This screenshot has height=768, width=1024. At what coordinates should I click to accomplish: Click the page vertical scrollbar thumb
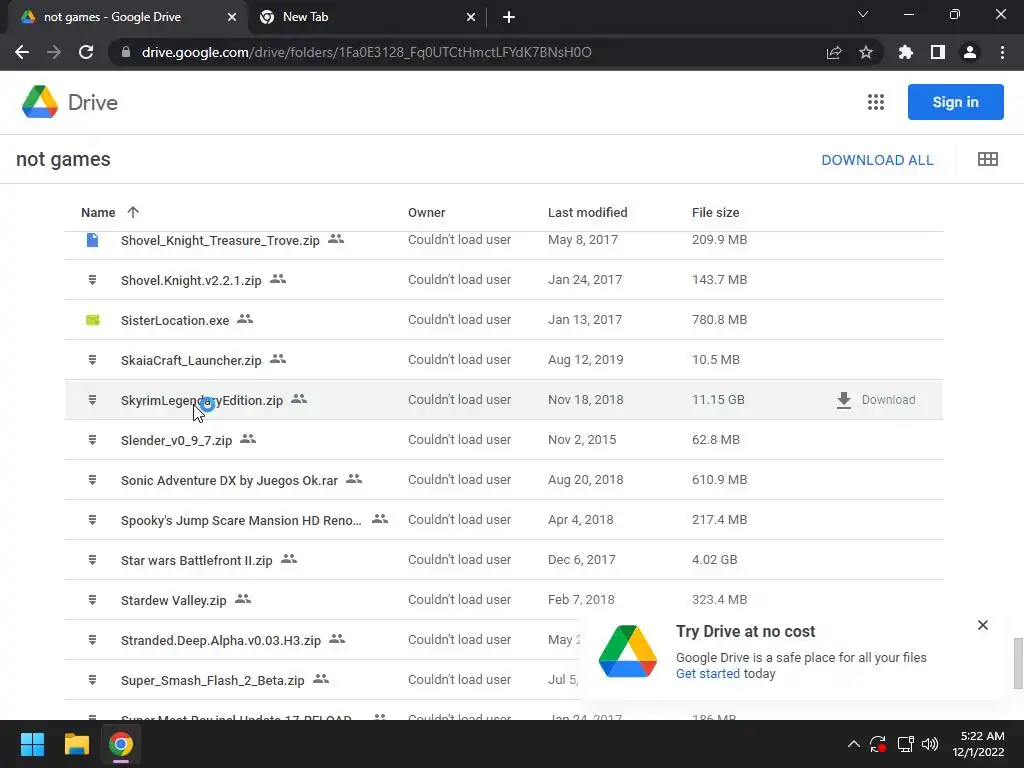click(1018, 664)
